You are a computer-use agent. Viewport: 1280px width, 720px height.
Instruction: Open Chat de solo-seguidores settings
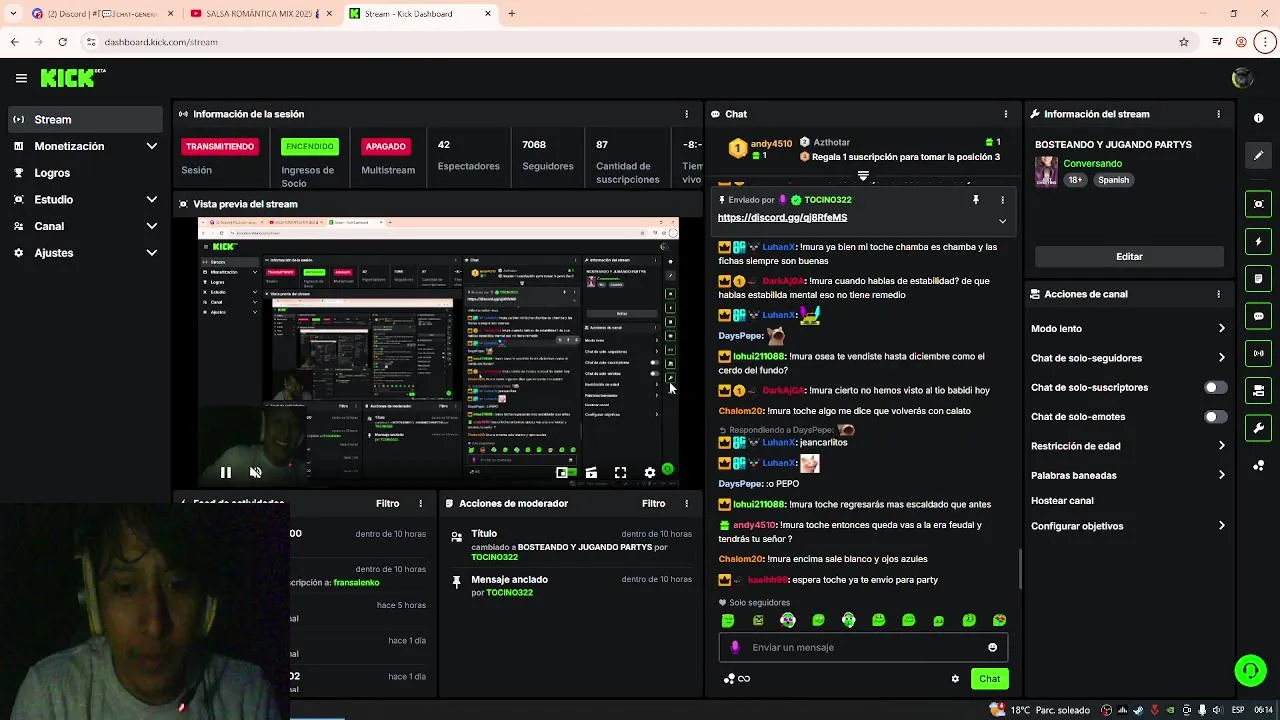tap(1128, 358)
